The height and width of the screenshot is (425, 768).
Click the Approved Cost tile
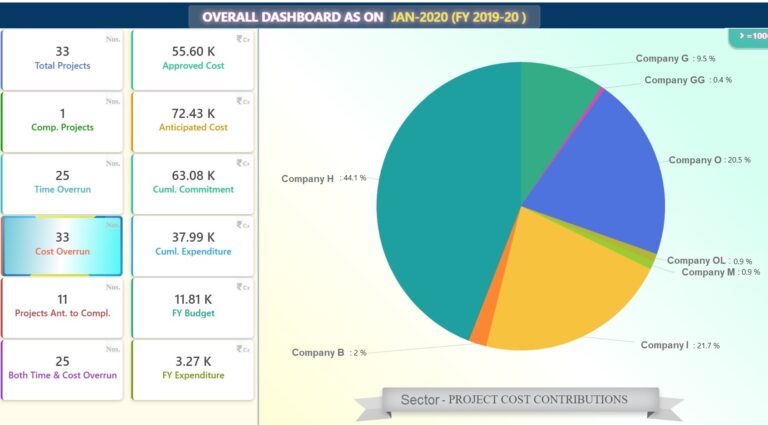click(x=193, y=60)
